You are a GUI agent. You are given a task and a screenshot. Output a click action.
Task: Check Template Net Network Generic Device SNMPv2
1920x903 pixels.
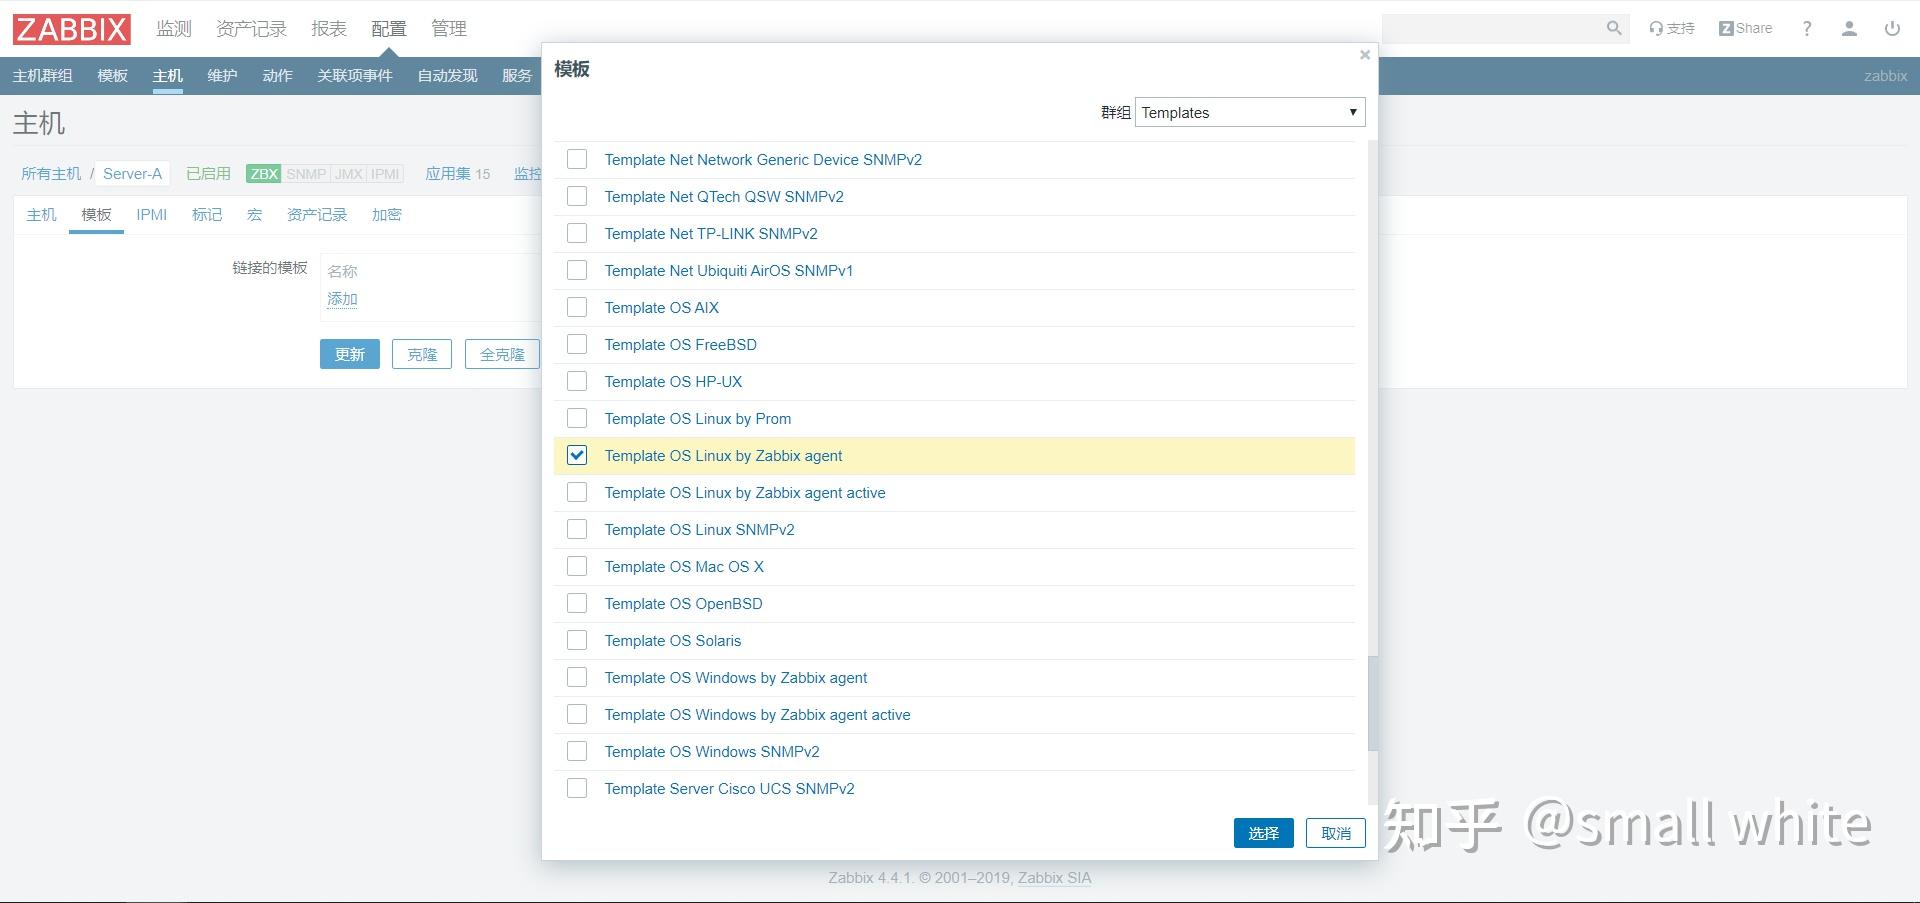[577, 159]
